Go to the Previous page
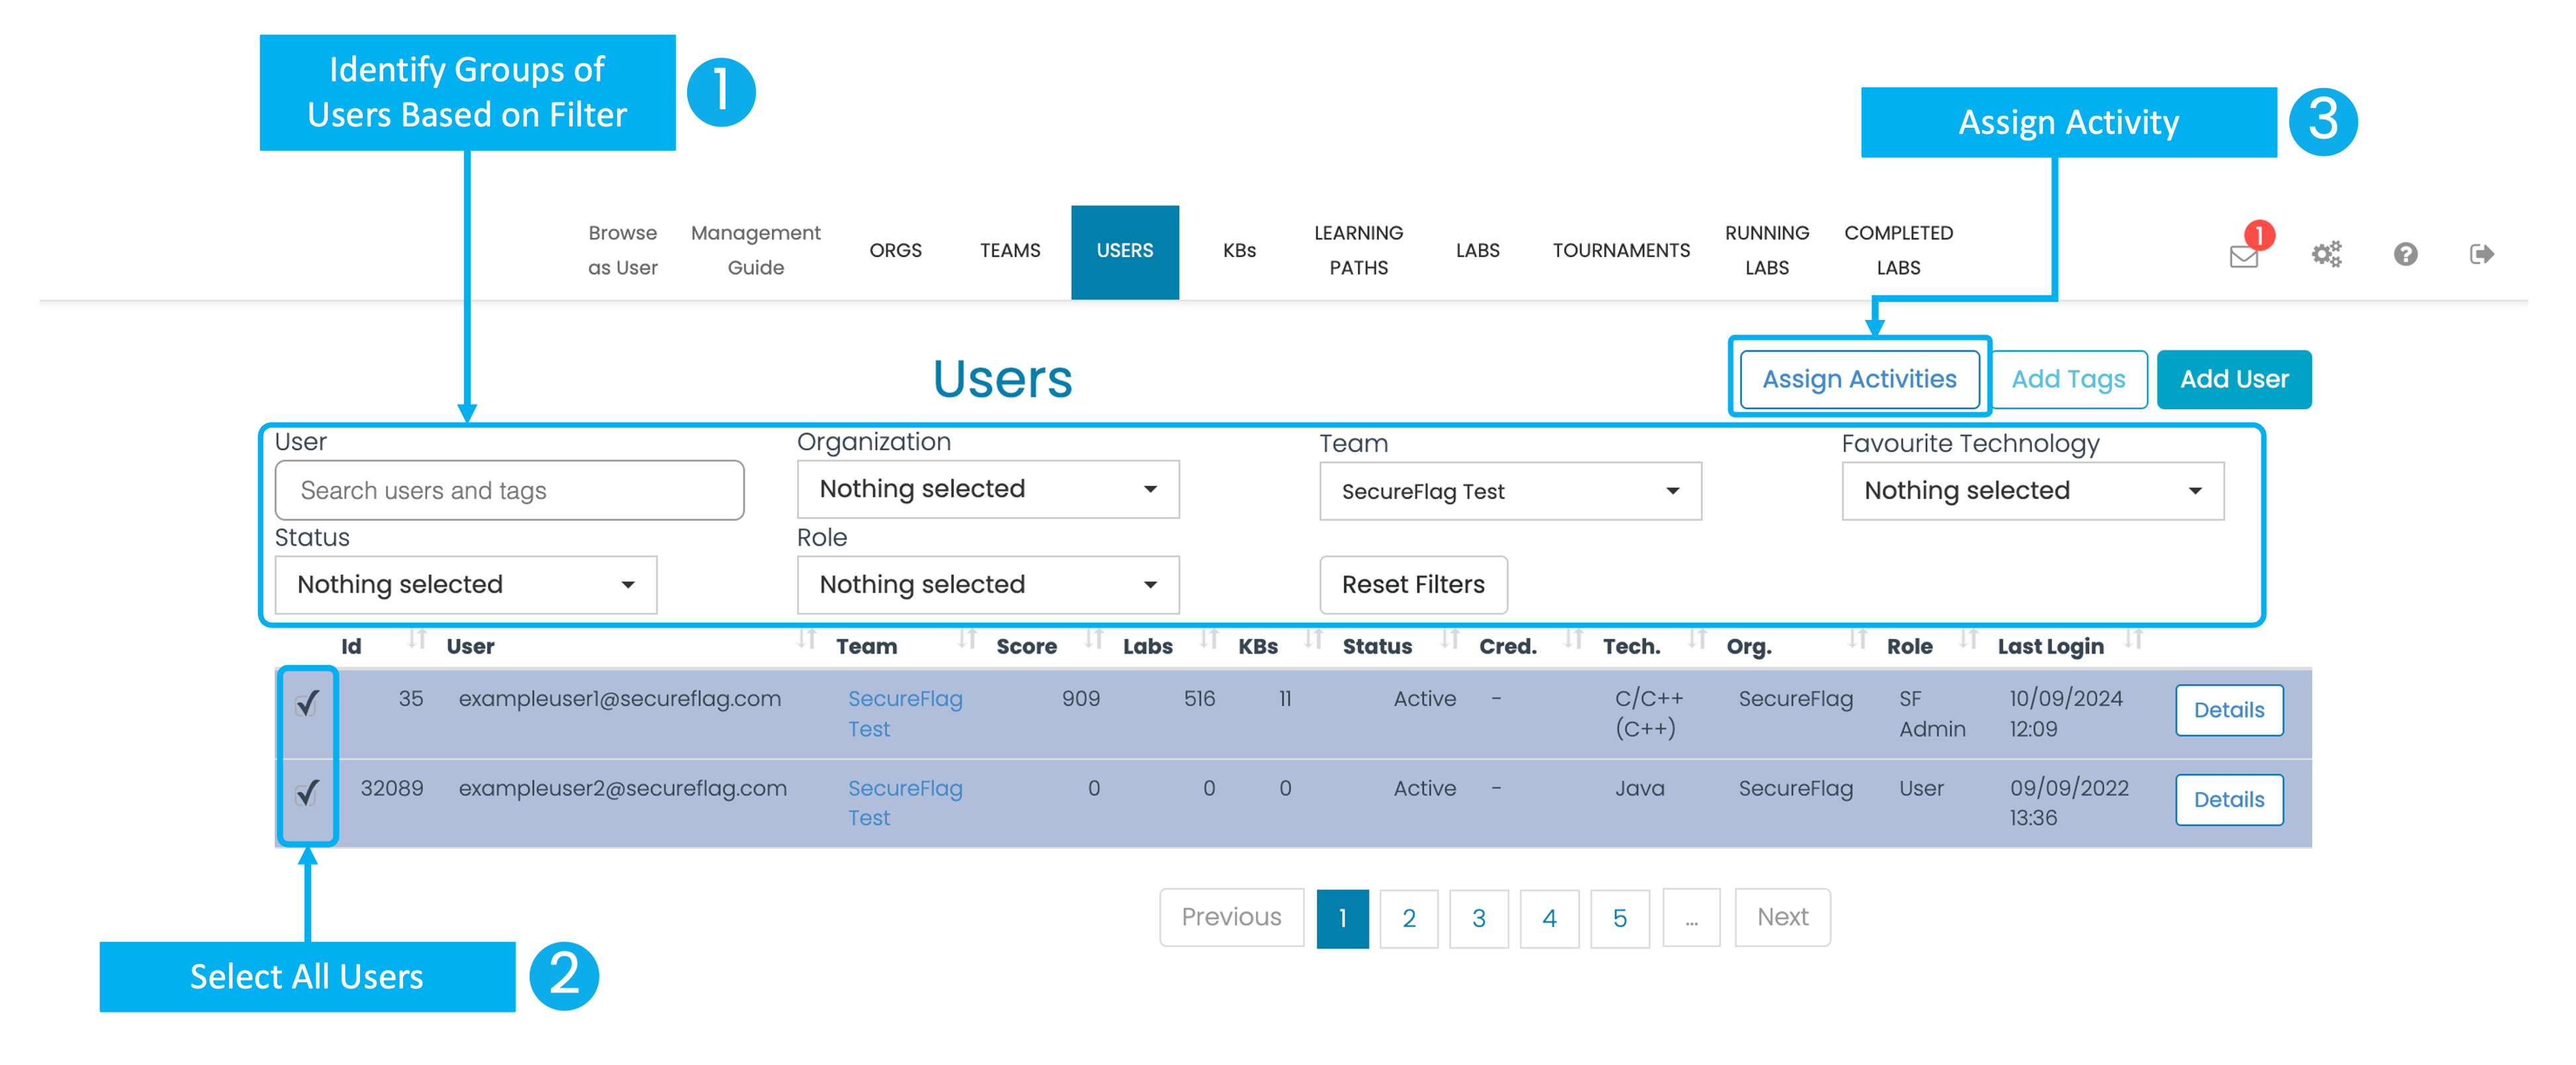 pyautogui.click(x=1231, y=917)
